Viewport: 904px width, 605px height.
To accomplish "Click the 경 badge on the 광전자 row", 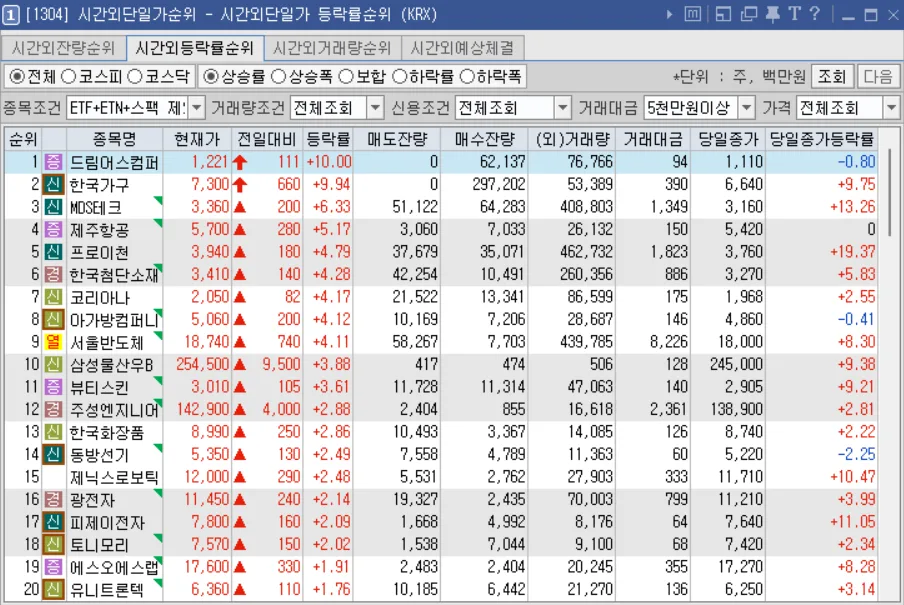I will tap(53, 499).
